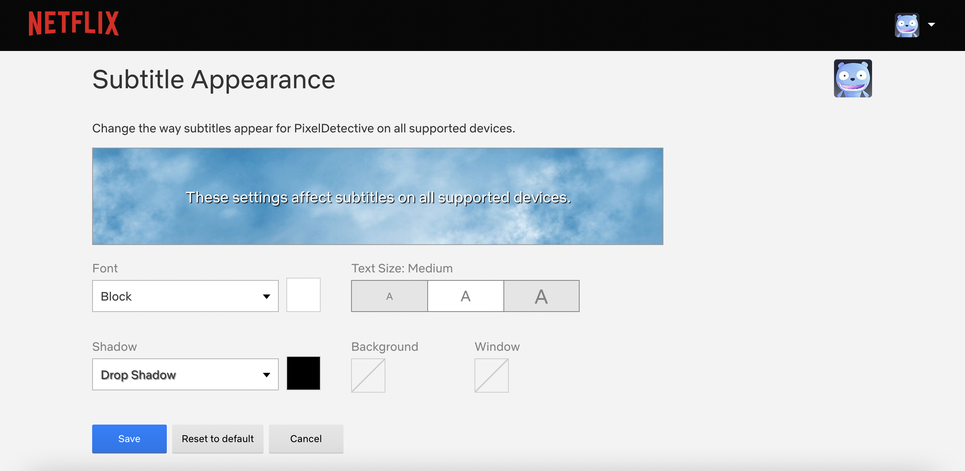This screenshot has width=965, height=471.
Task: Click the Subtitle Appearance page heading
Action: point(213,80)
